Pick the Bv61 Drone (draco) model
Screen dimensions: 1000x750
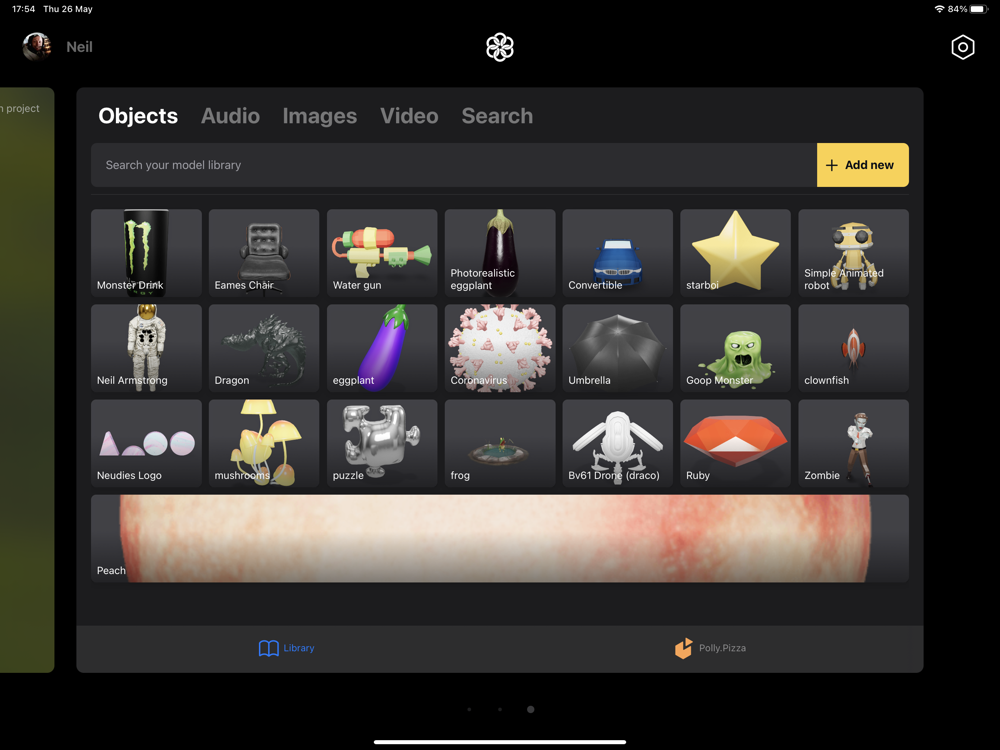(617, 443)
